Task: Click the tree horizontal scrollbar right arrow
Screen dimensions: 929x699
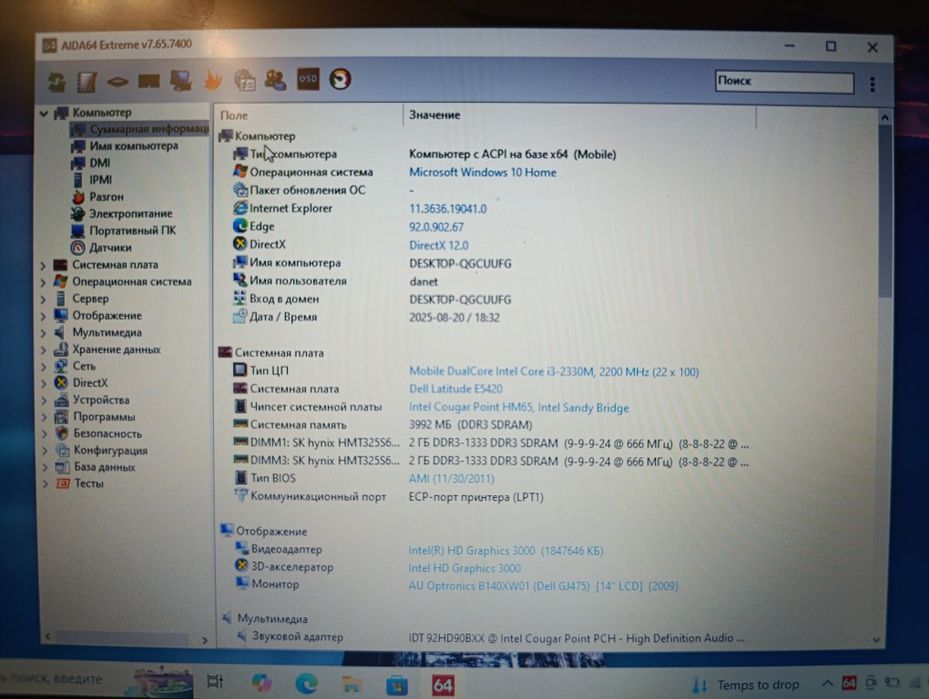Action: click(x=204, y=640)
